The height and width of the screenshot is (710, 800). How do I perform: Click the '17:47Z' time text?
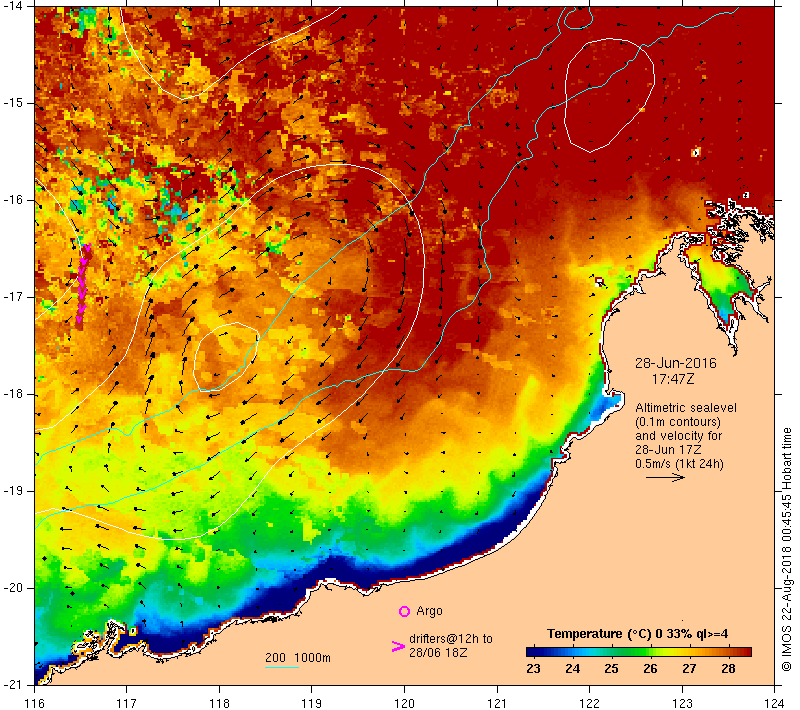point(672,379)
